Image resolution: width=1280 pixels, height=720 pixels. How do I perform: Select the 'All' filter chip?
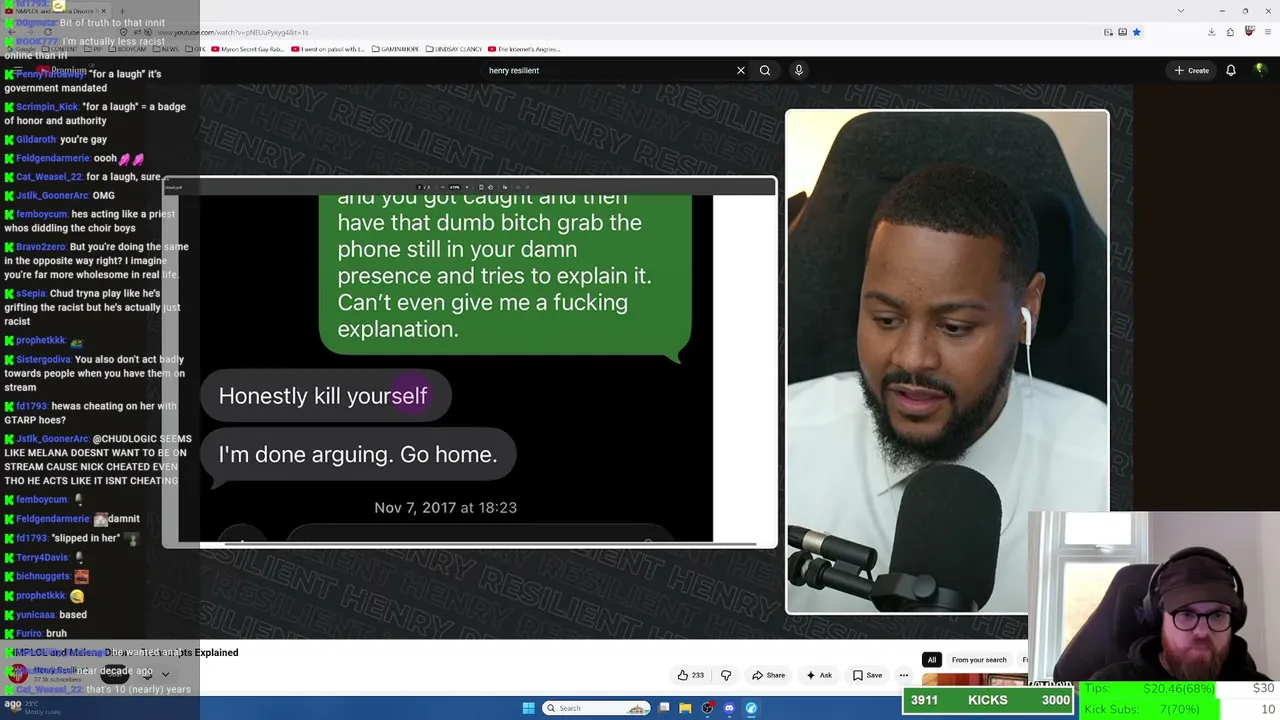[932, 660]
